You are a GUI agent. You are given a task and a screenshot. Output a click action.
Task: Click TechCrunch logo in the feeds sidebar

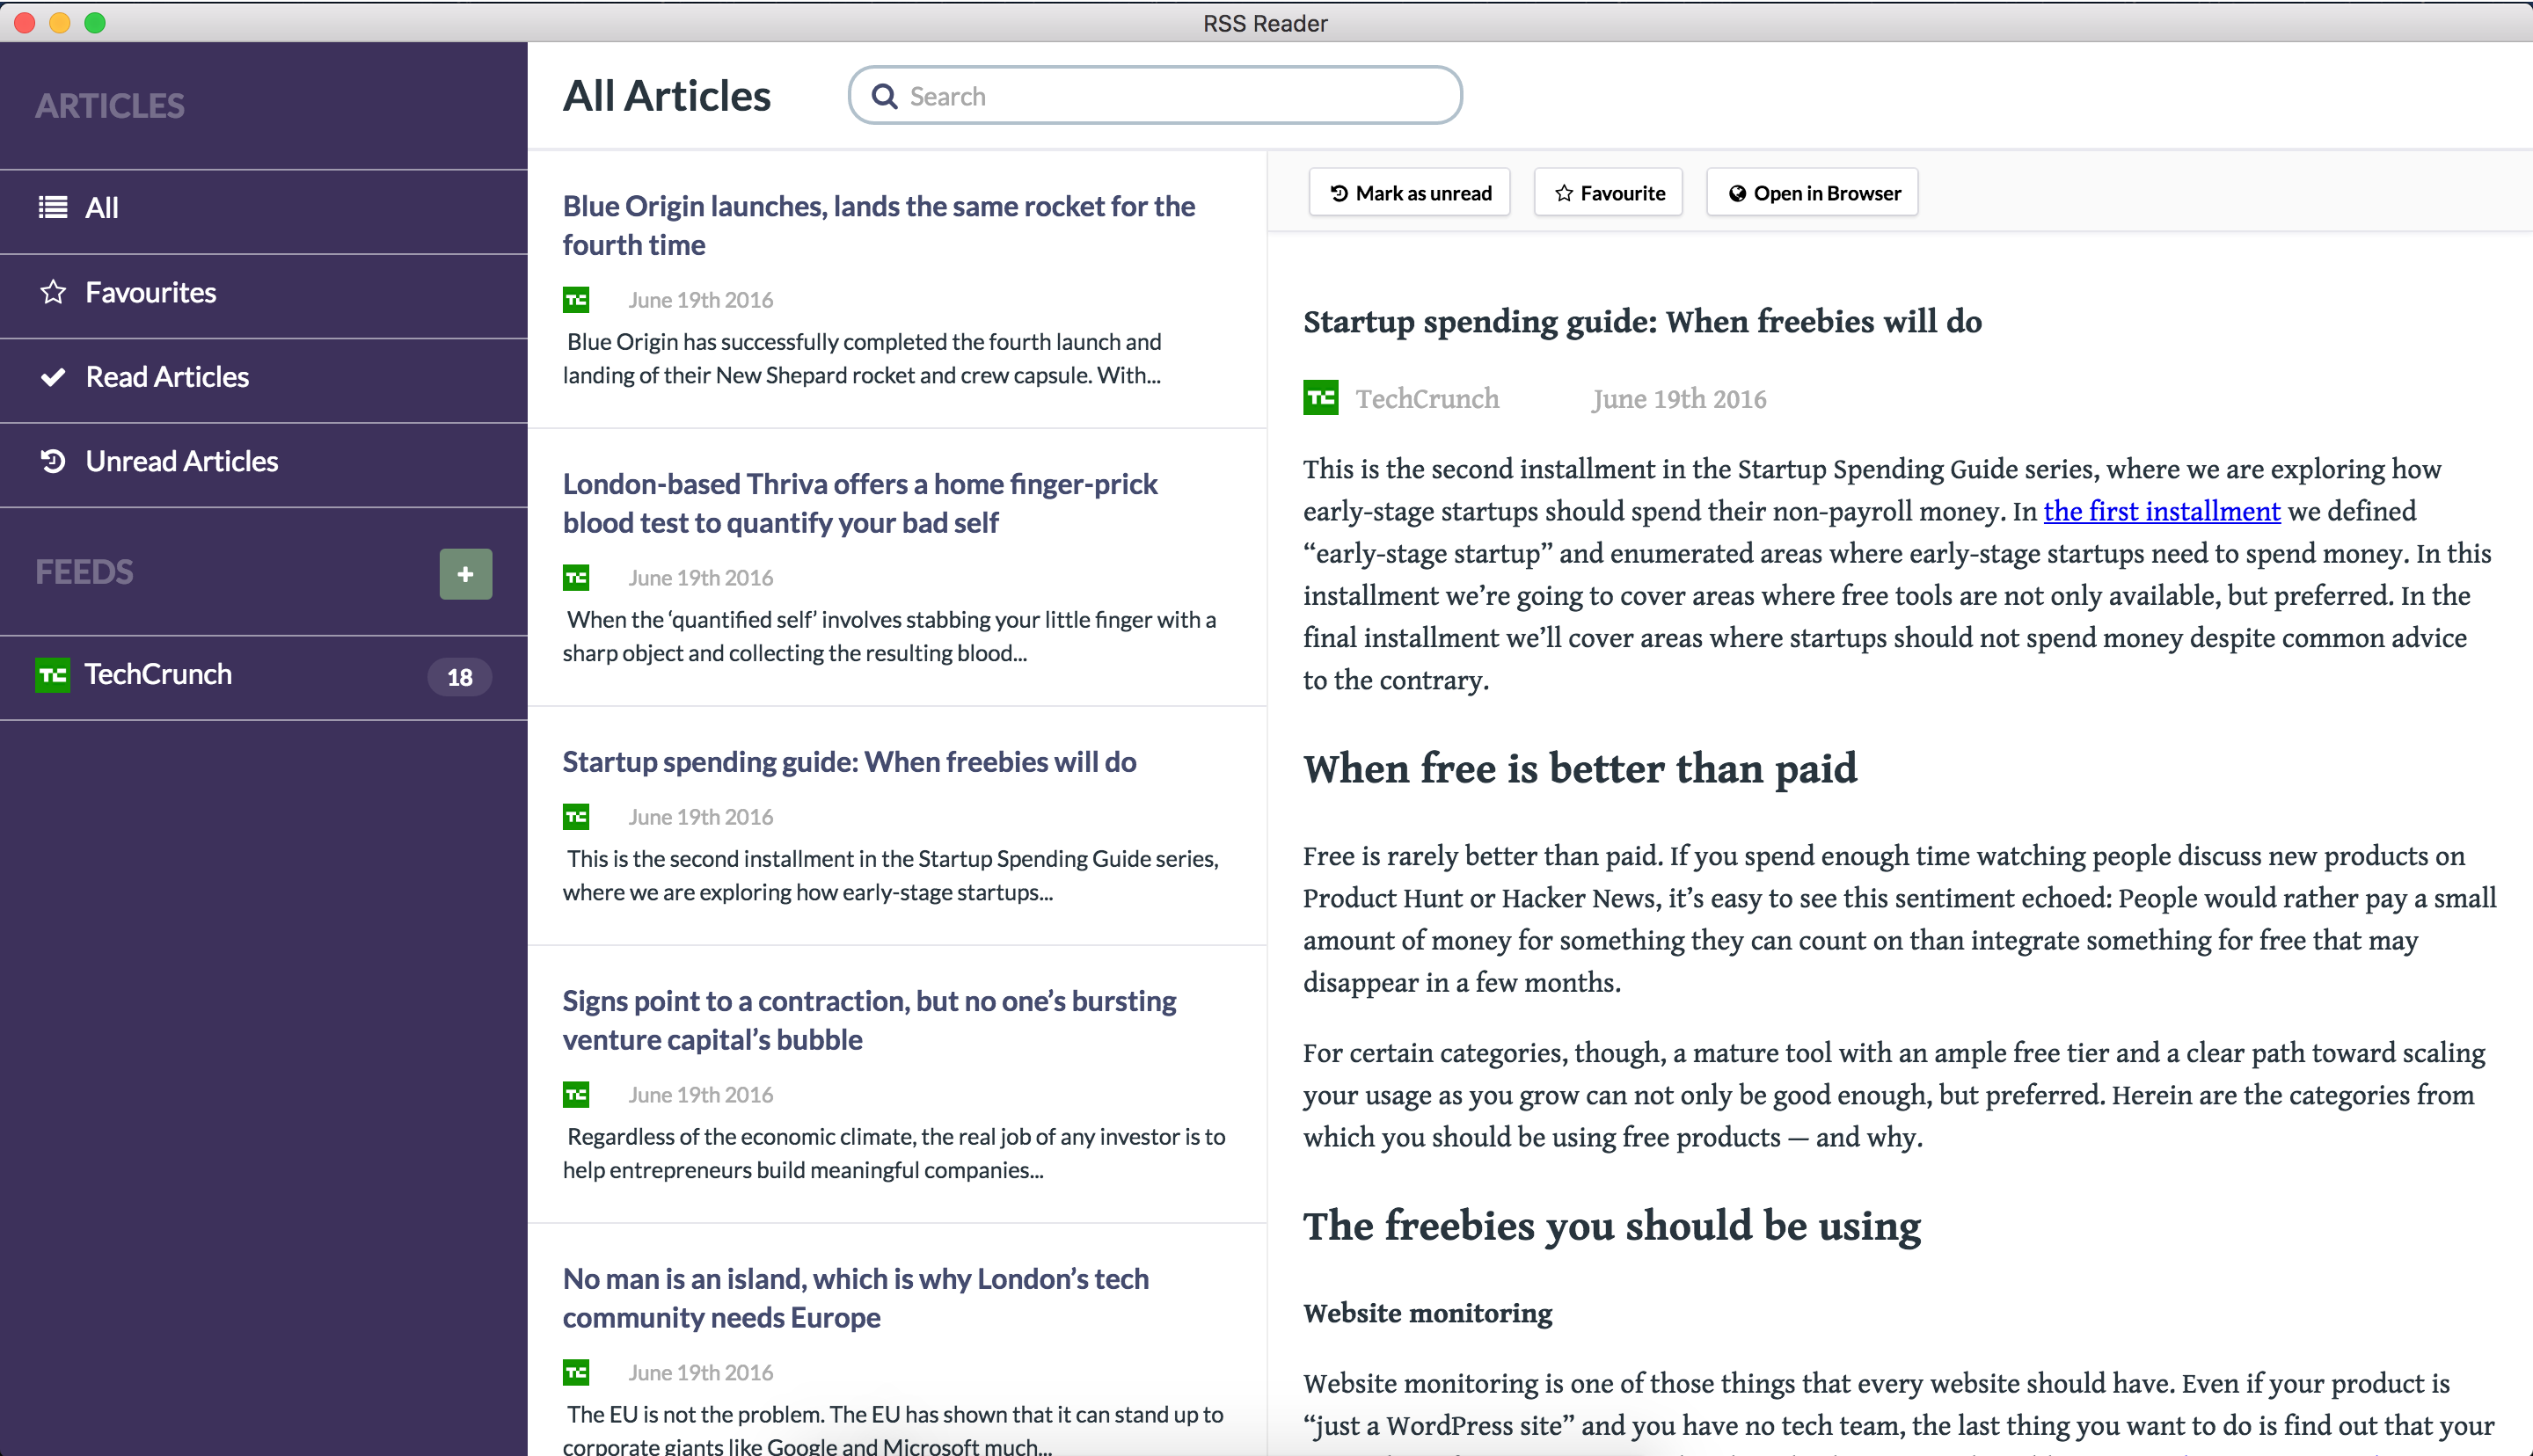(52, 675)
